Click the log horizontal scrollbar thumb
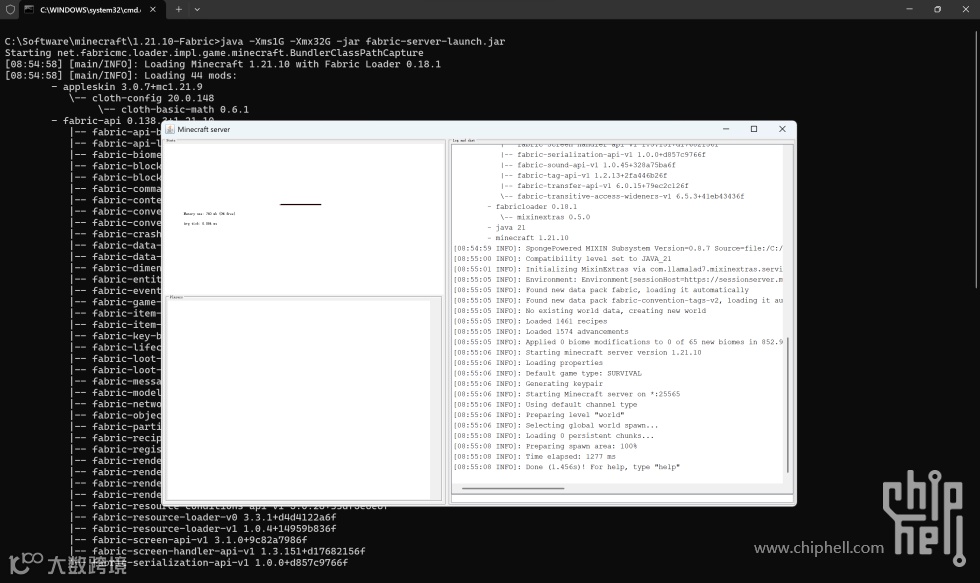This screenshot has width=980, height=583. pyautogui.click(x=513, y=489)
